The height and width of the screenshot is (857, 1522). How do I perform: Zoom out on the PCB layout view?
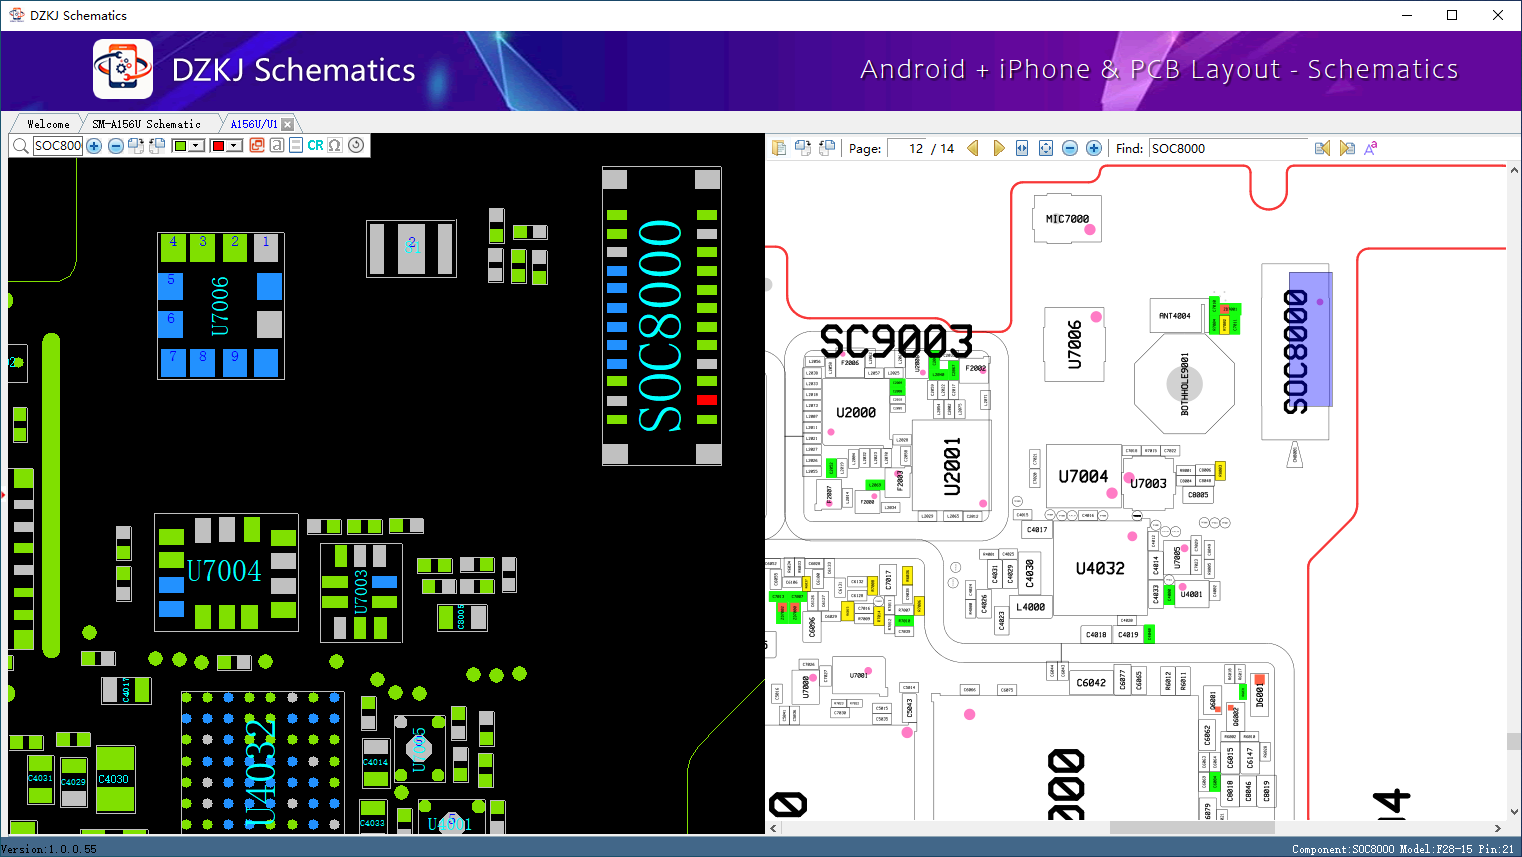tap(116, 146)
